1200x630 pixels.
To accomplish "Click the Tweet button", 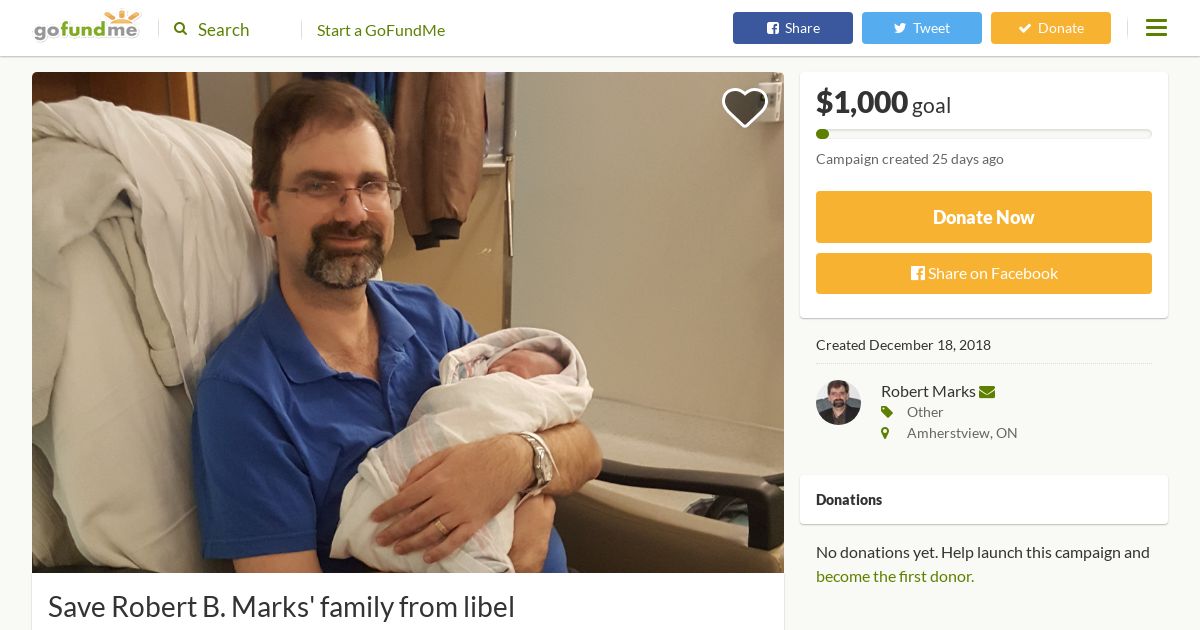I will click(922, 28).
